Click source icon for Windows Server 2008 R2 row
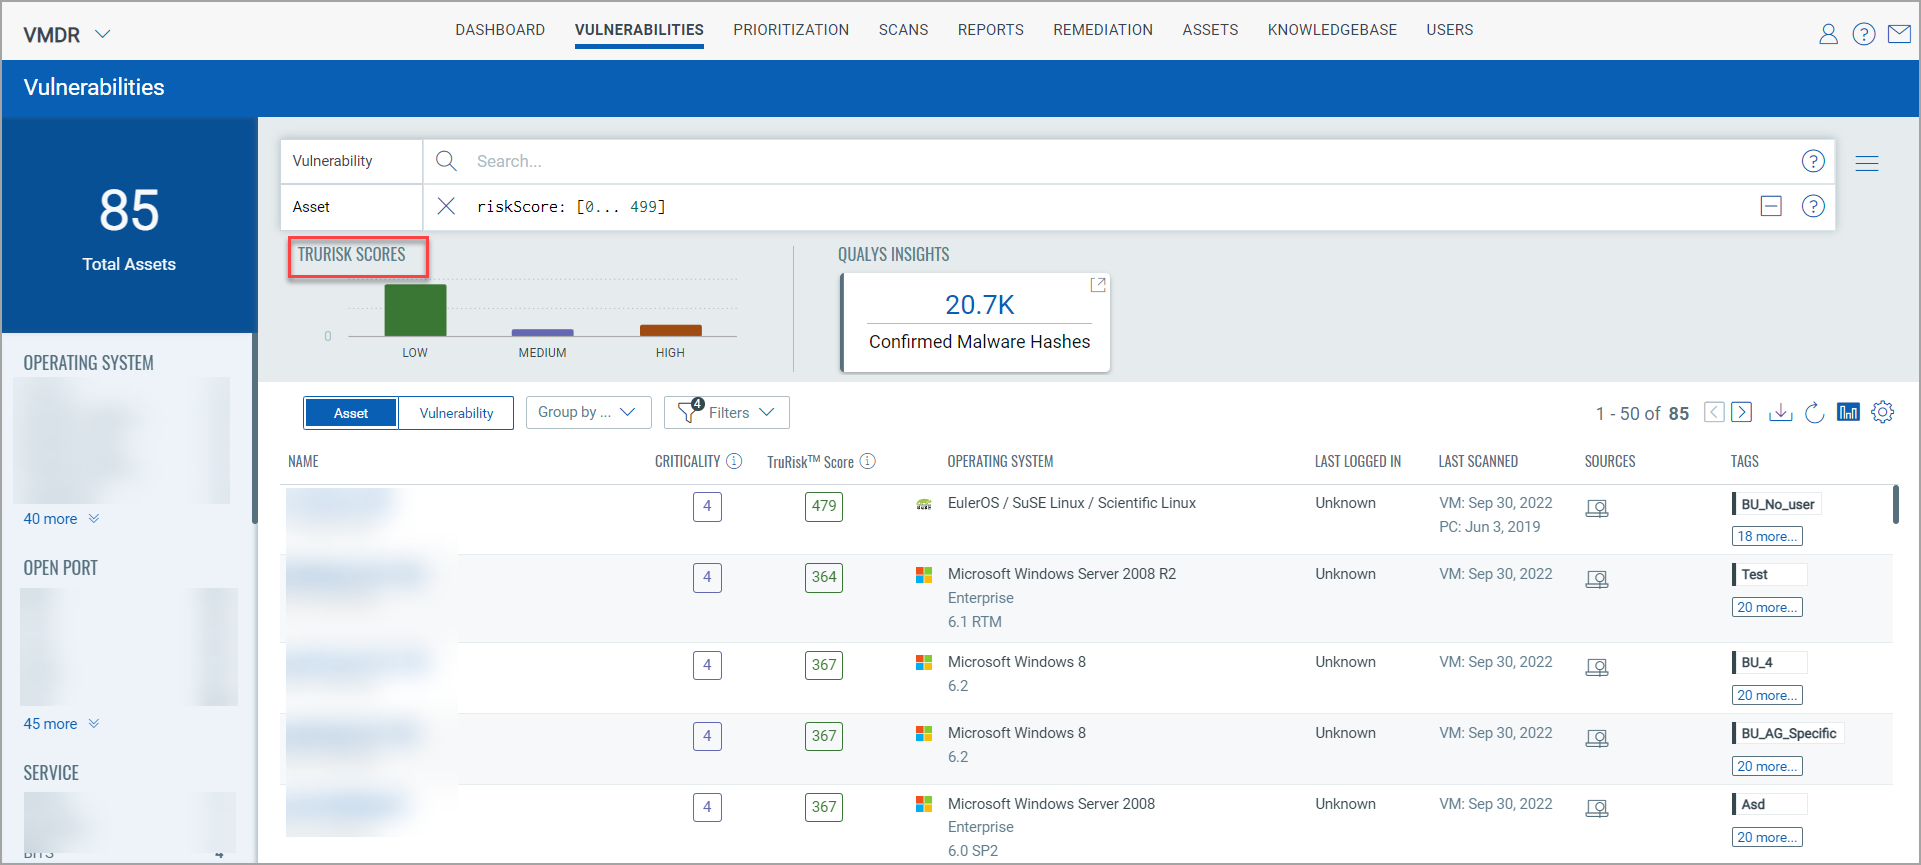 point(1597,579)
